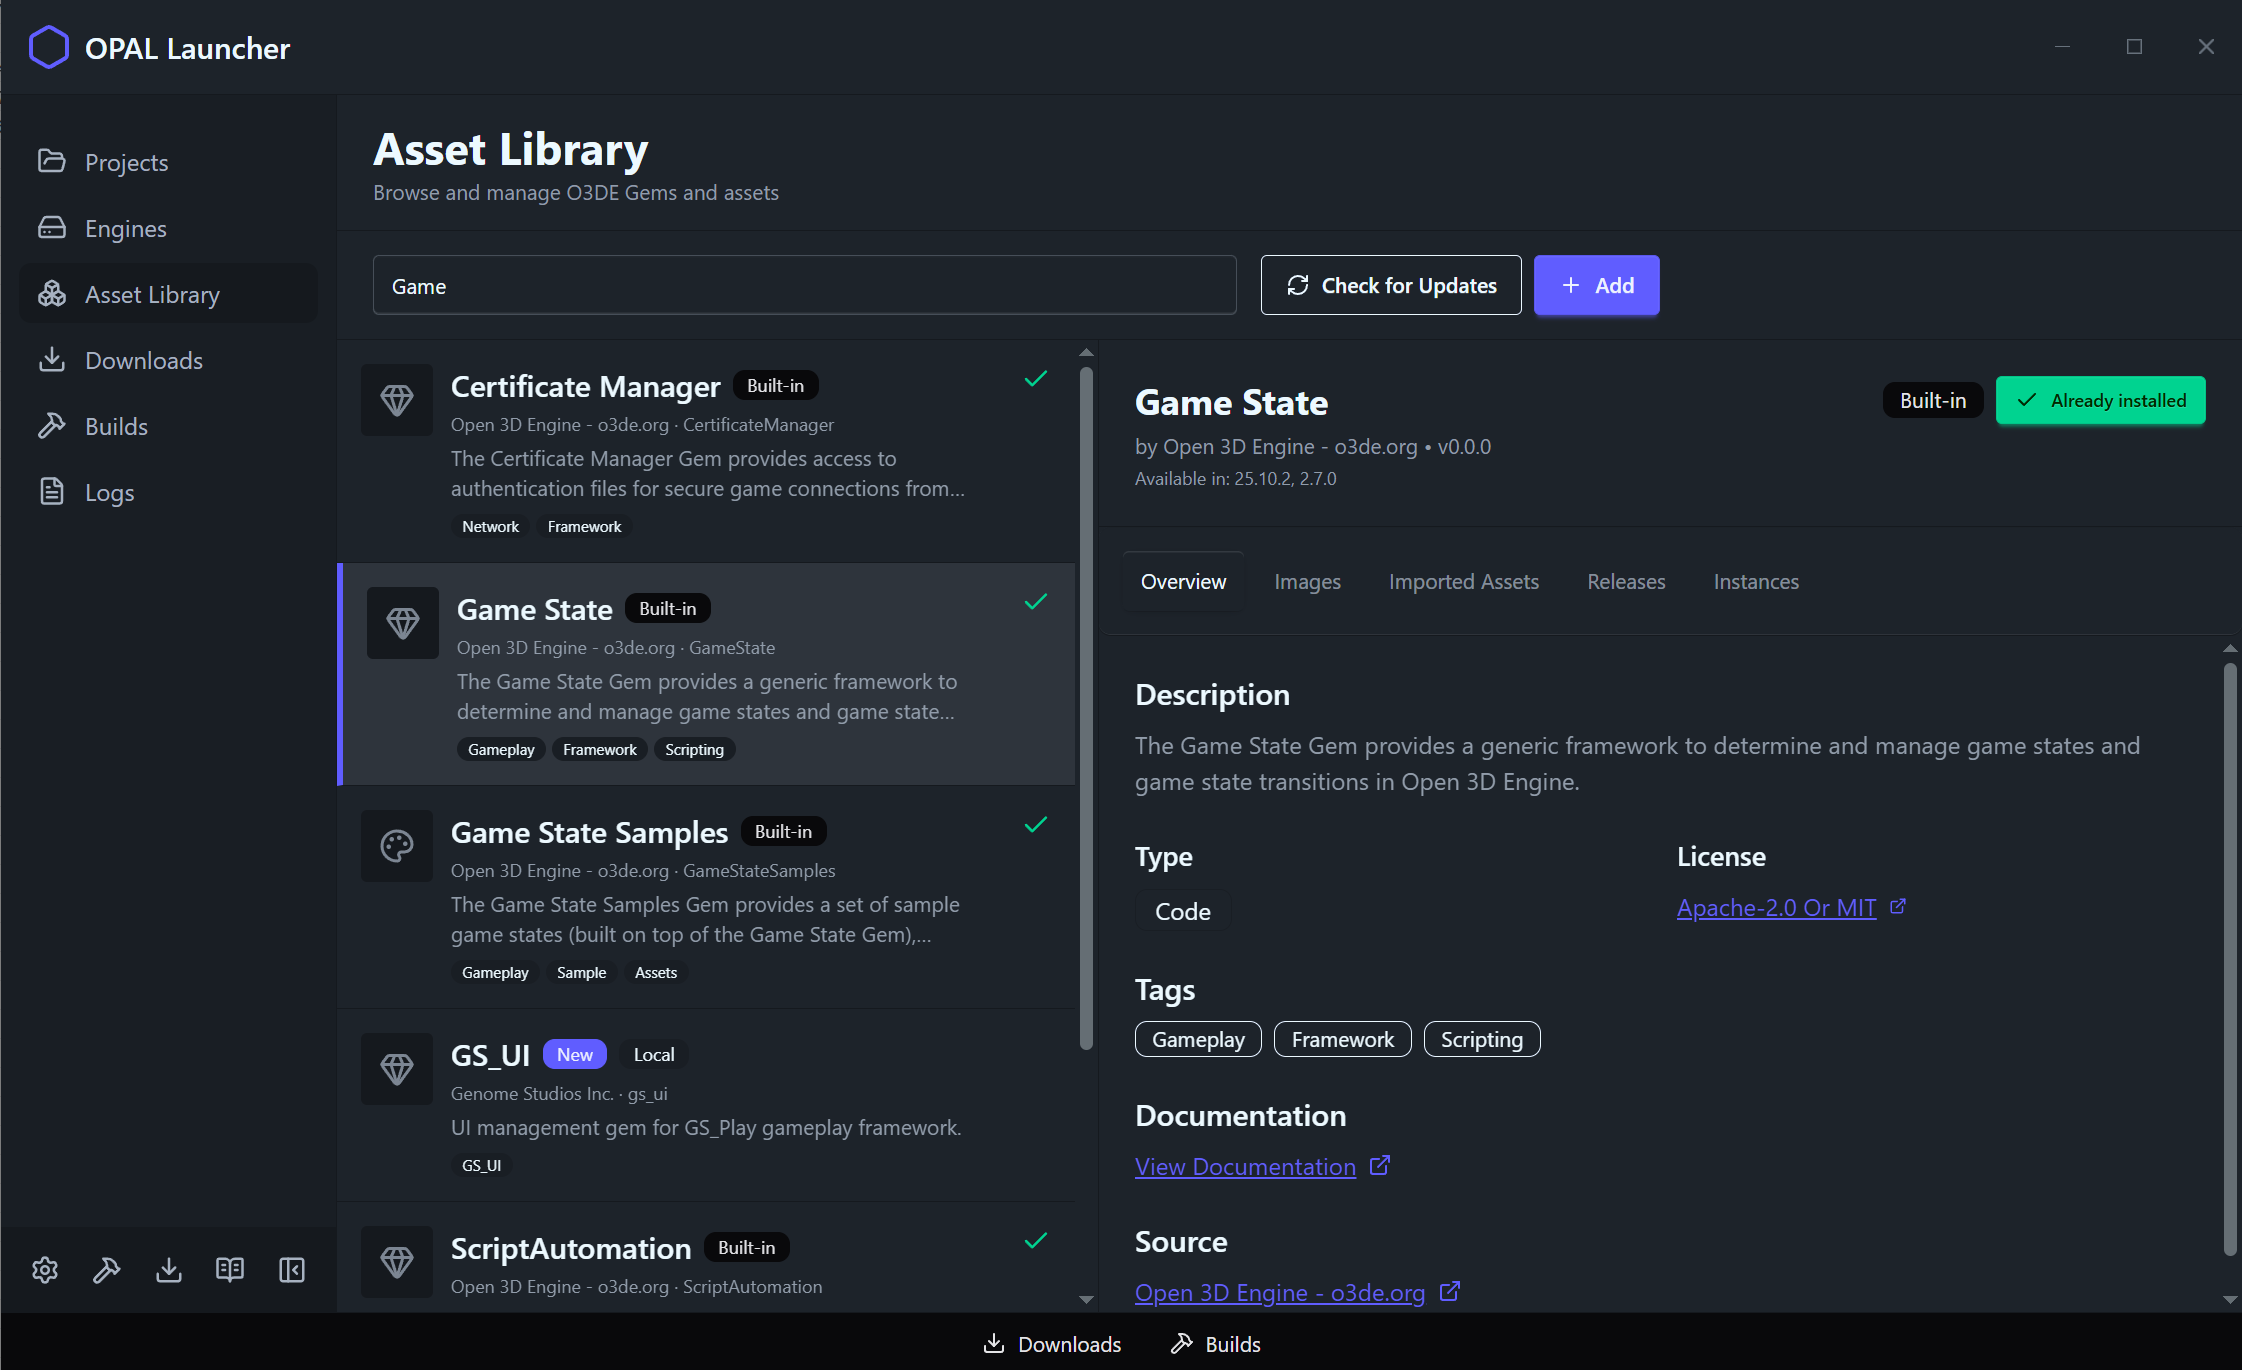Click installed checkmark on Game State Samples

tap(1036, 824)
